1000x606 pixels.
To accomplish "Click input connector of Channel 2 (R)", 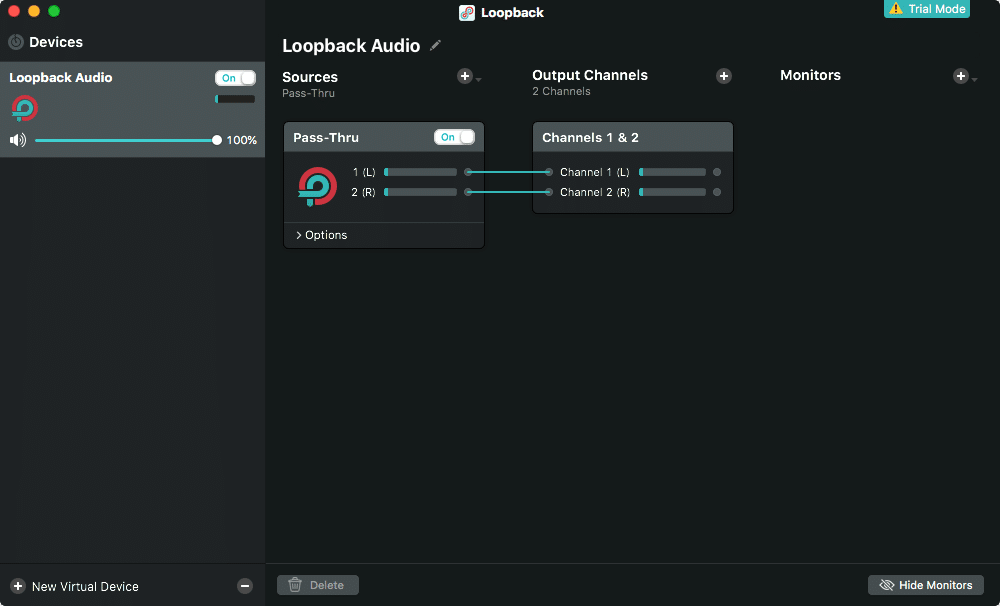I will [x=548, y=192].
